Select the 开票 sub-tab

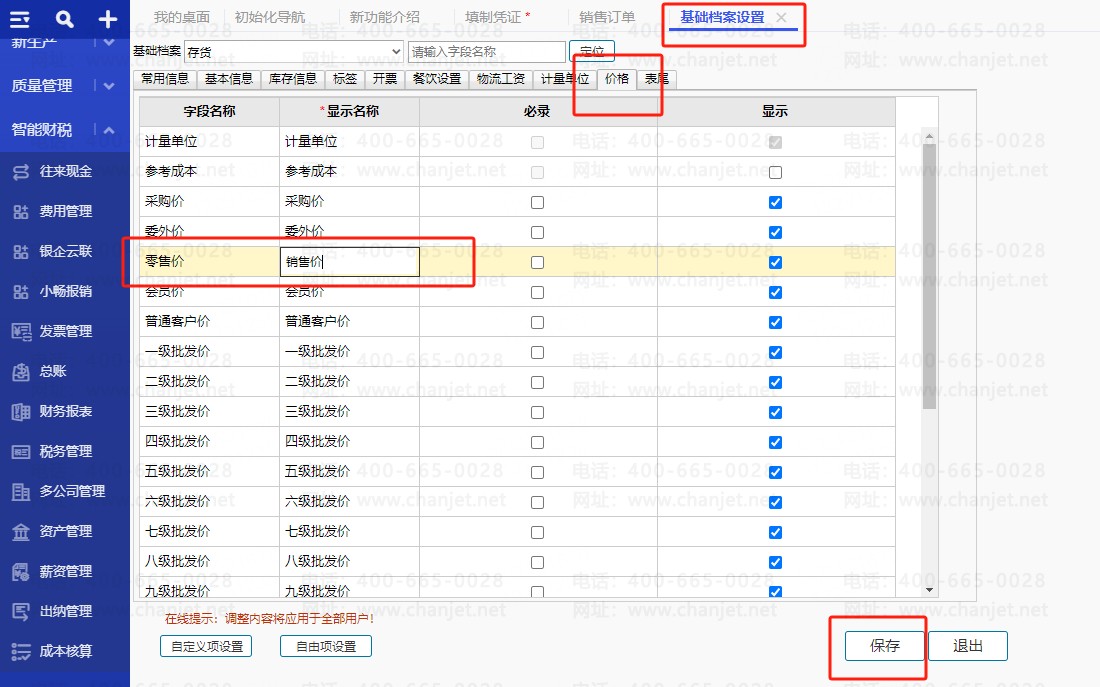click(x=384, y=79)
